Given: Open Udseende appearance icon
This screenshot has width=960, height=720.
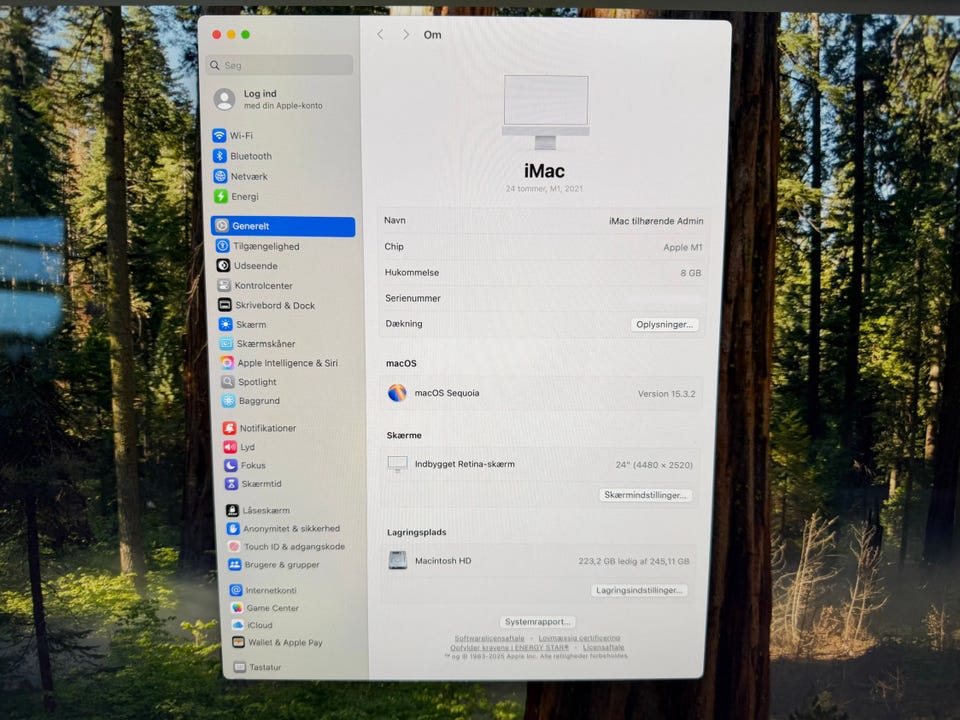Looking at the screenshot, I should (x=223, y=266).
